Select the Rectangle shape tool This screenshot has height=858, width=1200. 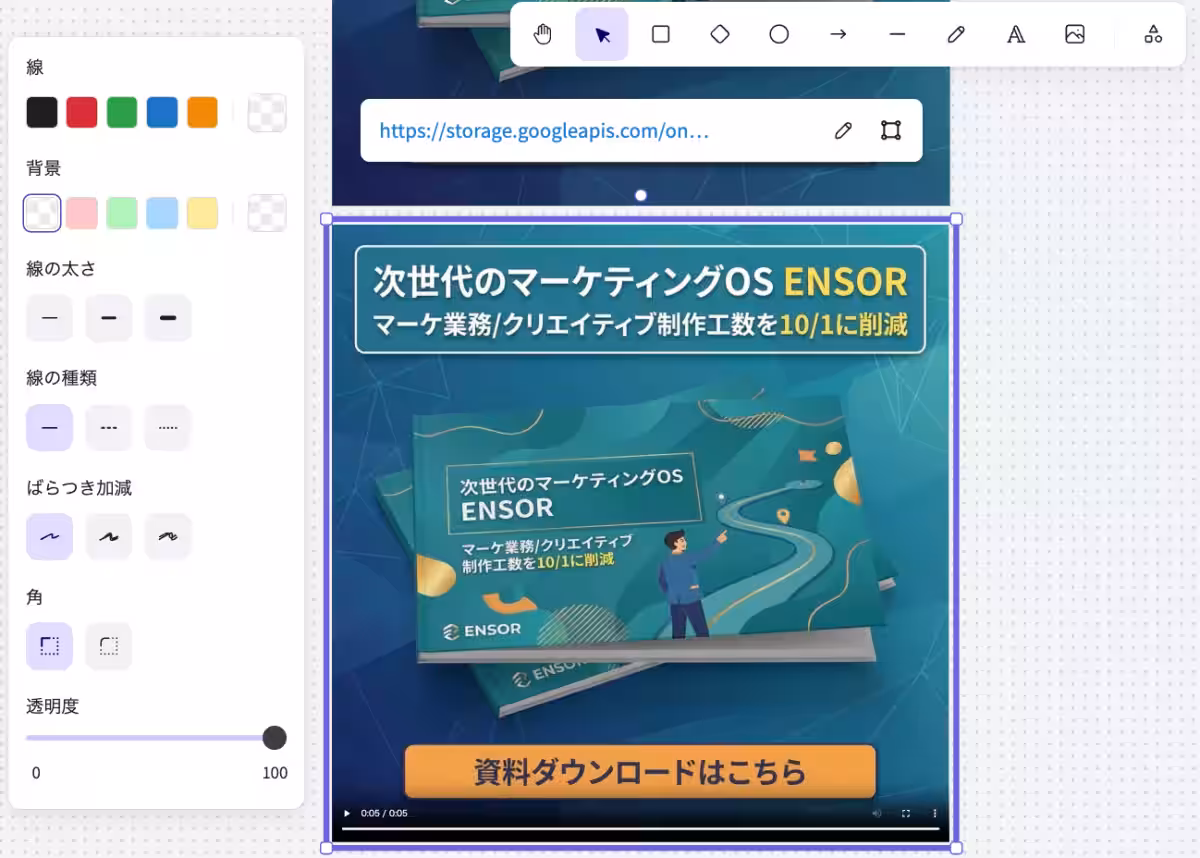pos(660,35)
